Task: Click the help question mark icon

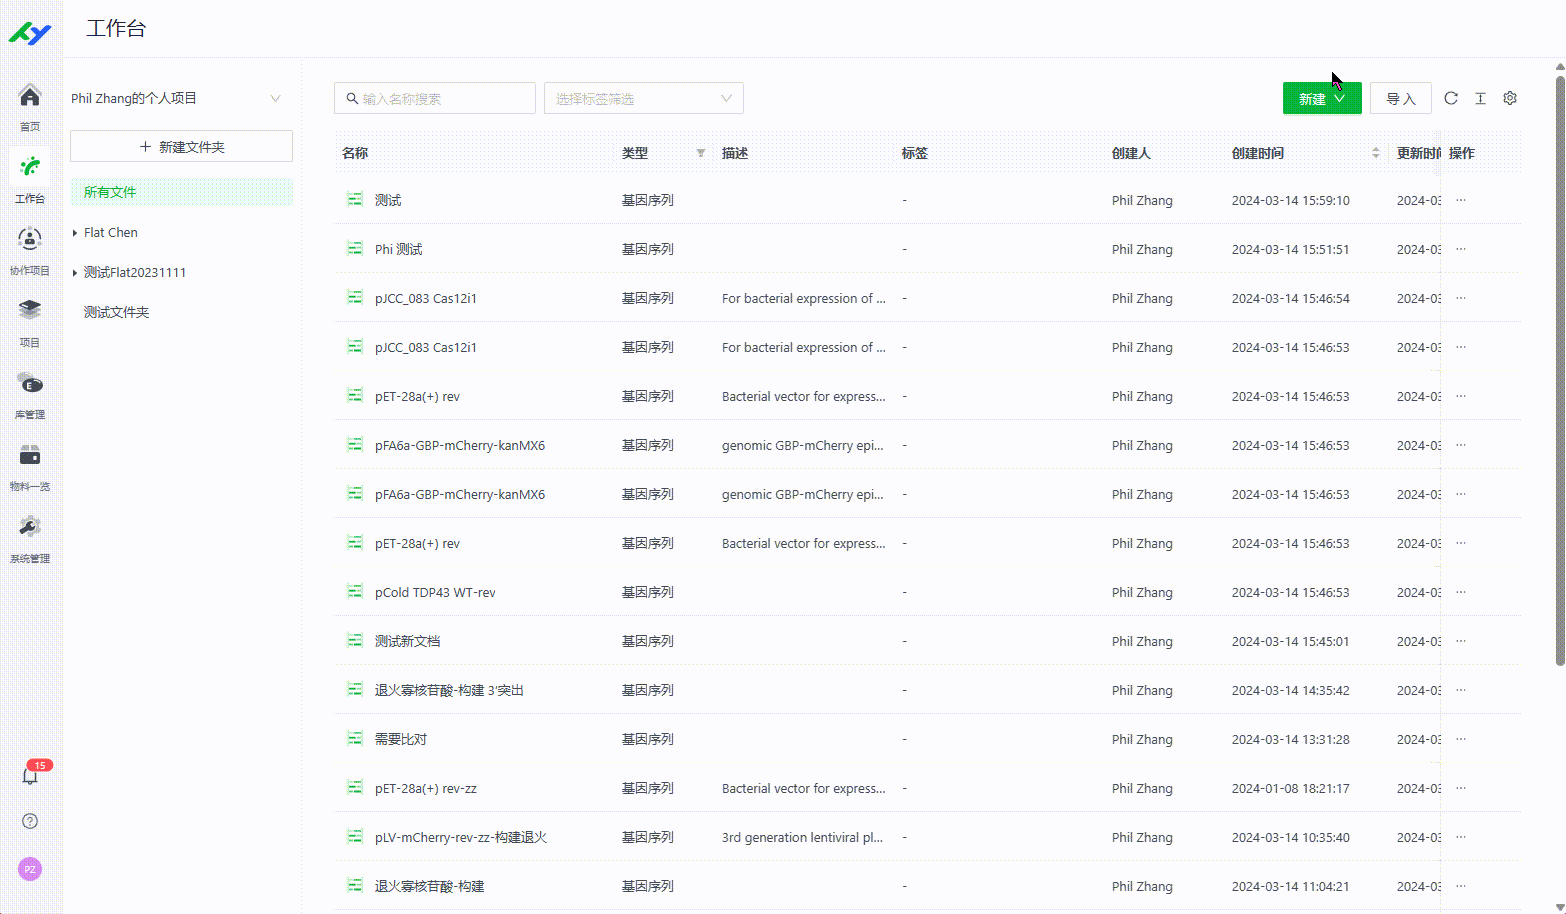Action: coord(30,821)
